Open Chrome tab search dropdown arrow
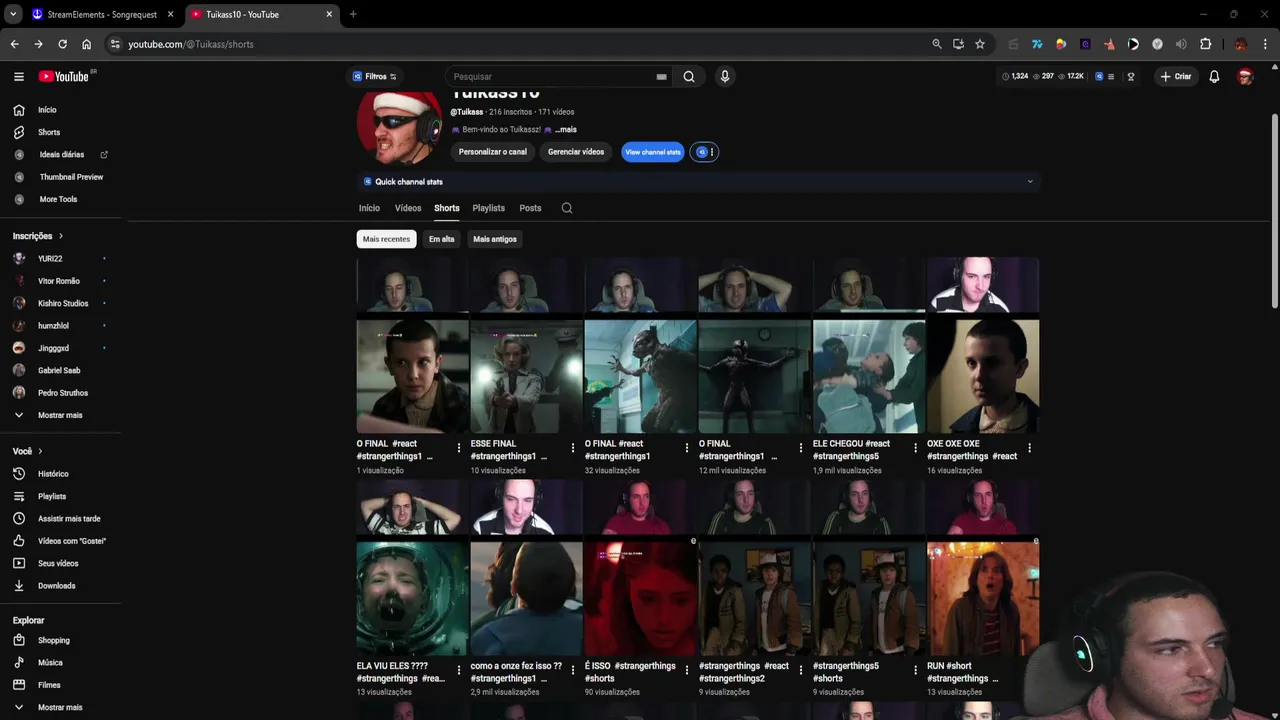The image size is (1280, 720). coord(13,14)
